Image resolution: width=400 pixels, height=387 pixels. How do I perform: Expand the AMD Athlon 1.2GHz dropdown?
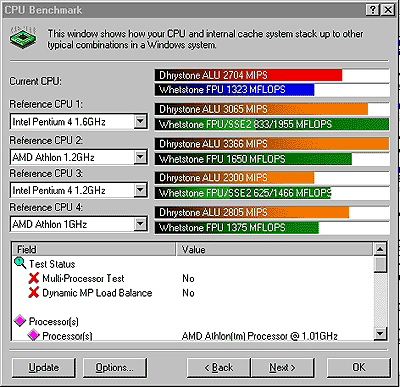(141, 157)
